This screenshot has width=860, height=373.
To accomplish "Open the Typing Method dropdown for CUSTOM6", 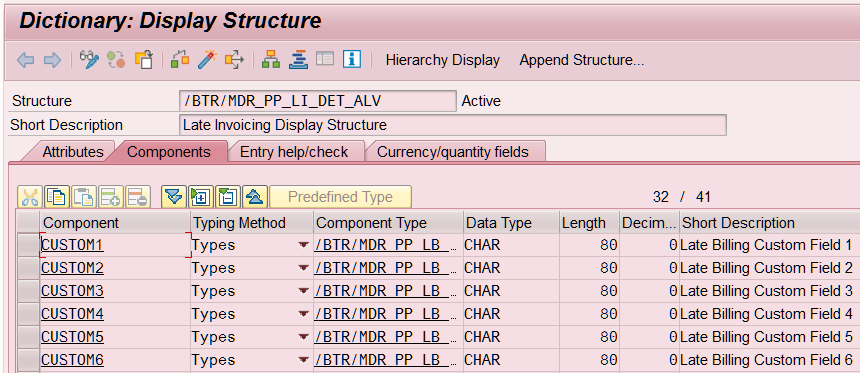I will pyautogui.click(x=303, y=360).
